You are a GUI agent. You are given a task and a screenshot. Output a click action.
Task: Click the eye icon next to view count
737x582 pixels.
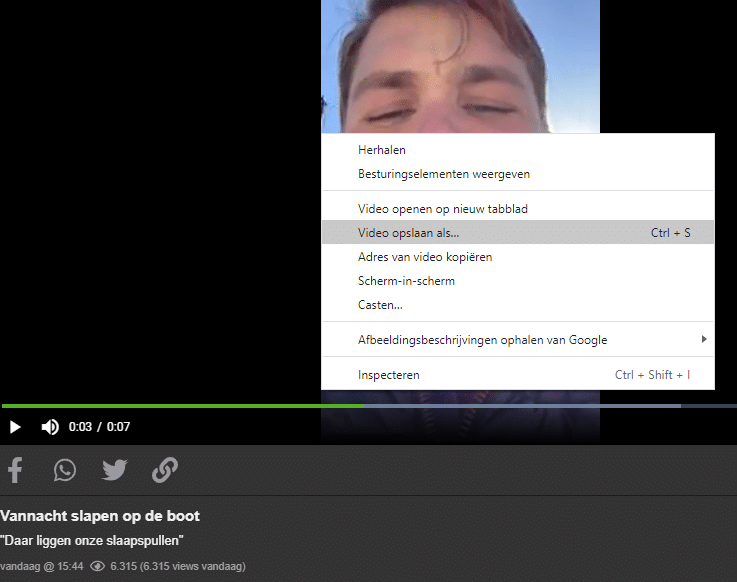pos(97,566)
